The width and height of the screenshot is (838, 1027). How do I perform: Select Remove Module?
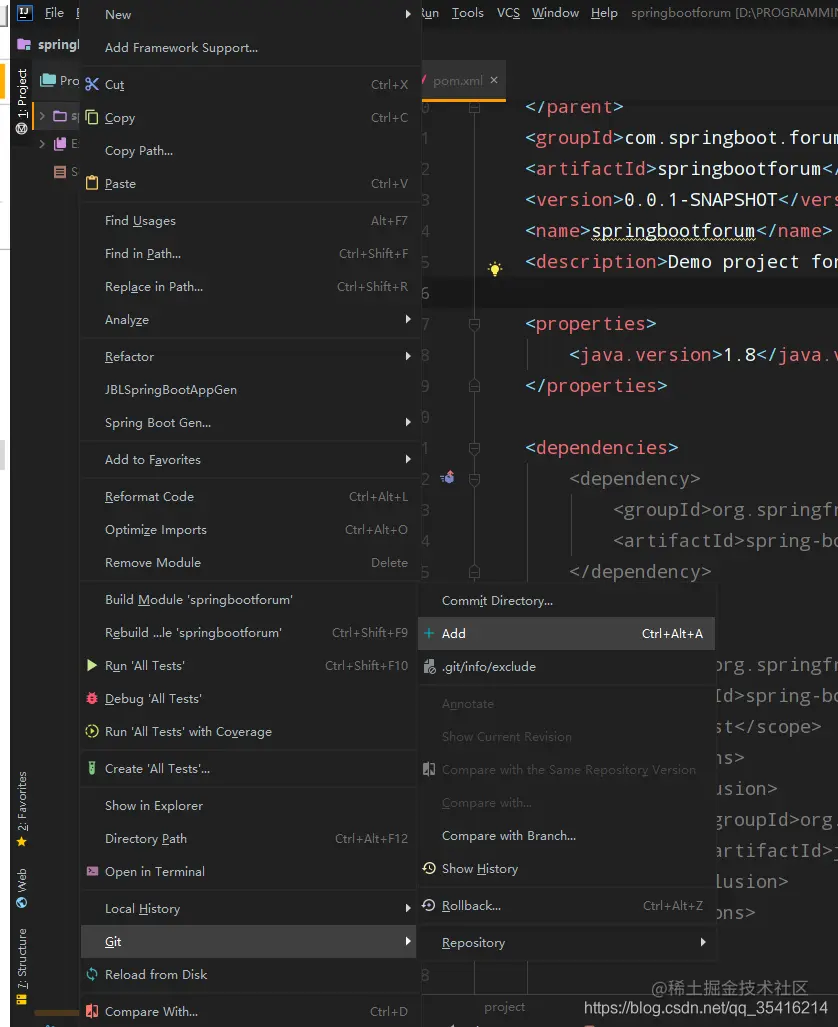click(248, 563)
